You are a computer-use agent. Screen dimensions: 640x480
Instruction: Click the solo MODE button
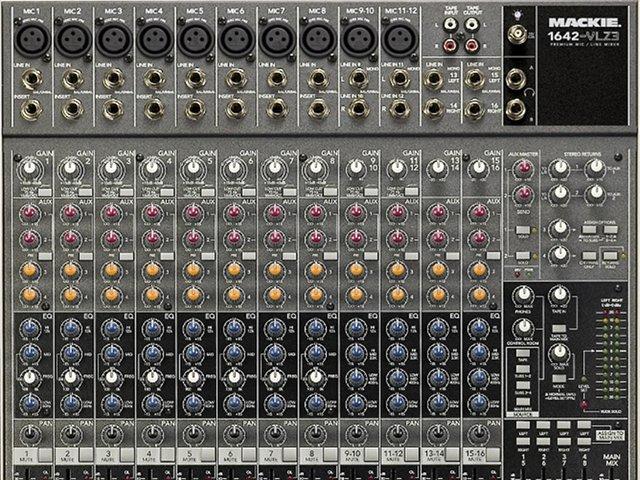coord(559,378)
